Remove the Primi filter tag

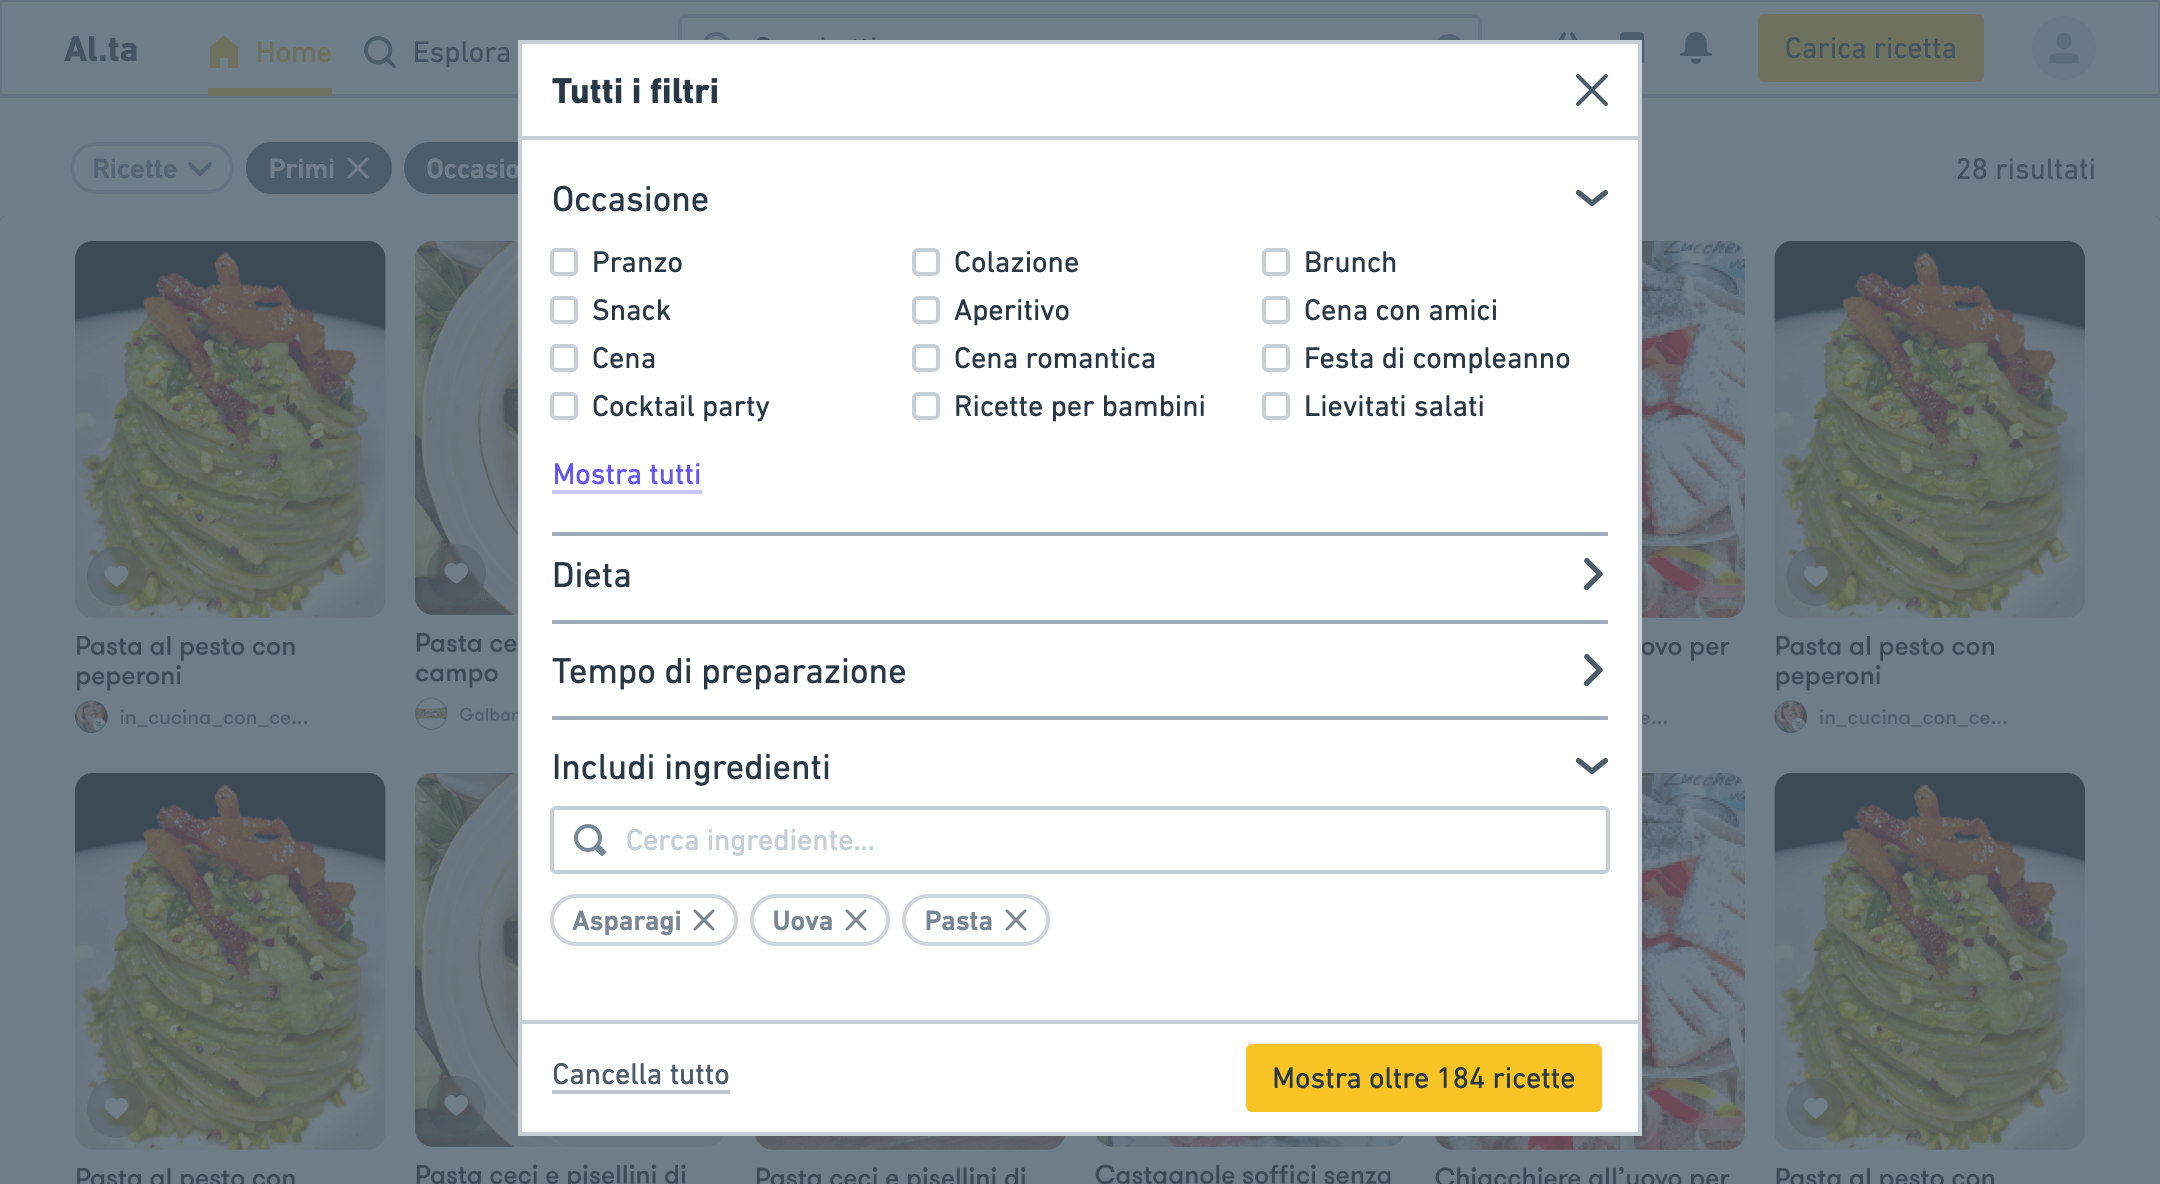point(358,168)
